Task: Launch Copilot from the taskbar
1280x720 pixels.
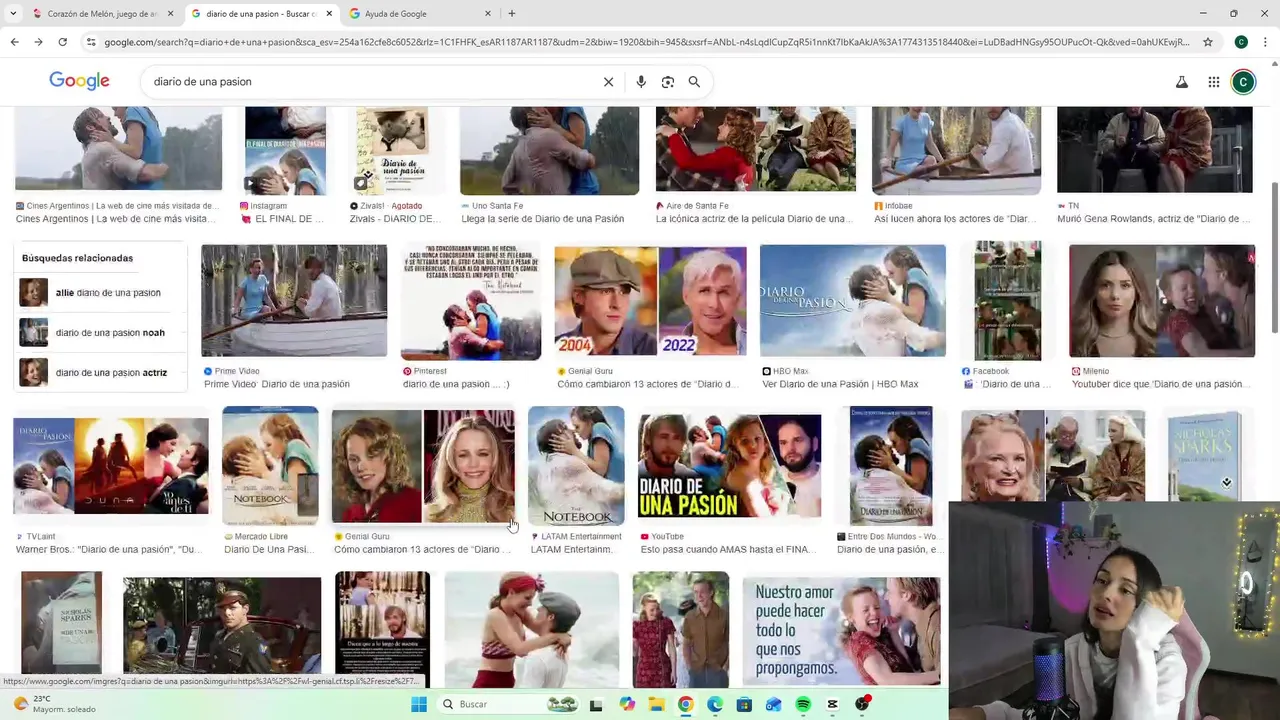Action: 626,704
